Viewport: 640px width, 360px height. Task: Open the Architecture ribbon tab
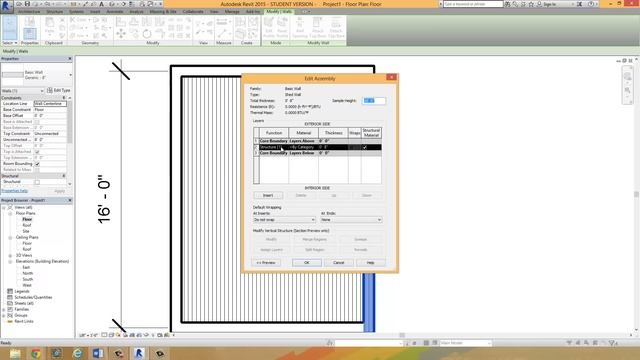click(29, 11)
